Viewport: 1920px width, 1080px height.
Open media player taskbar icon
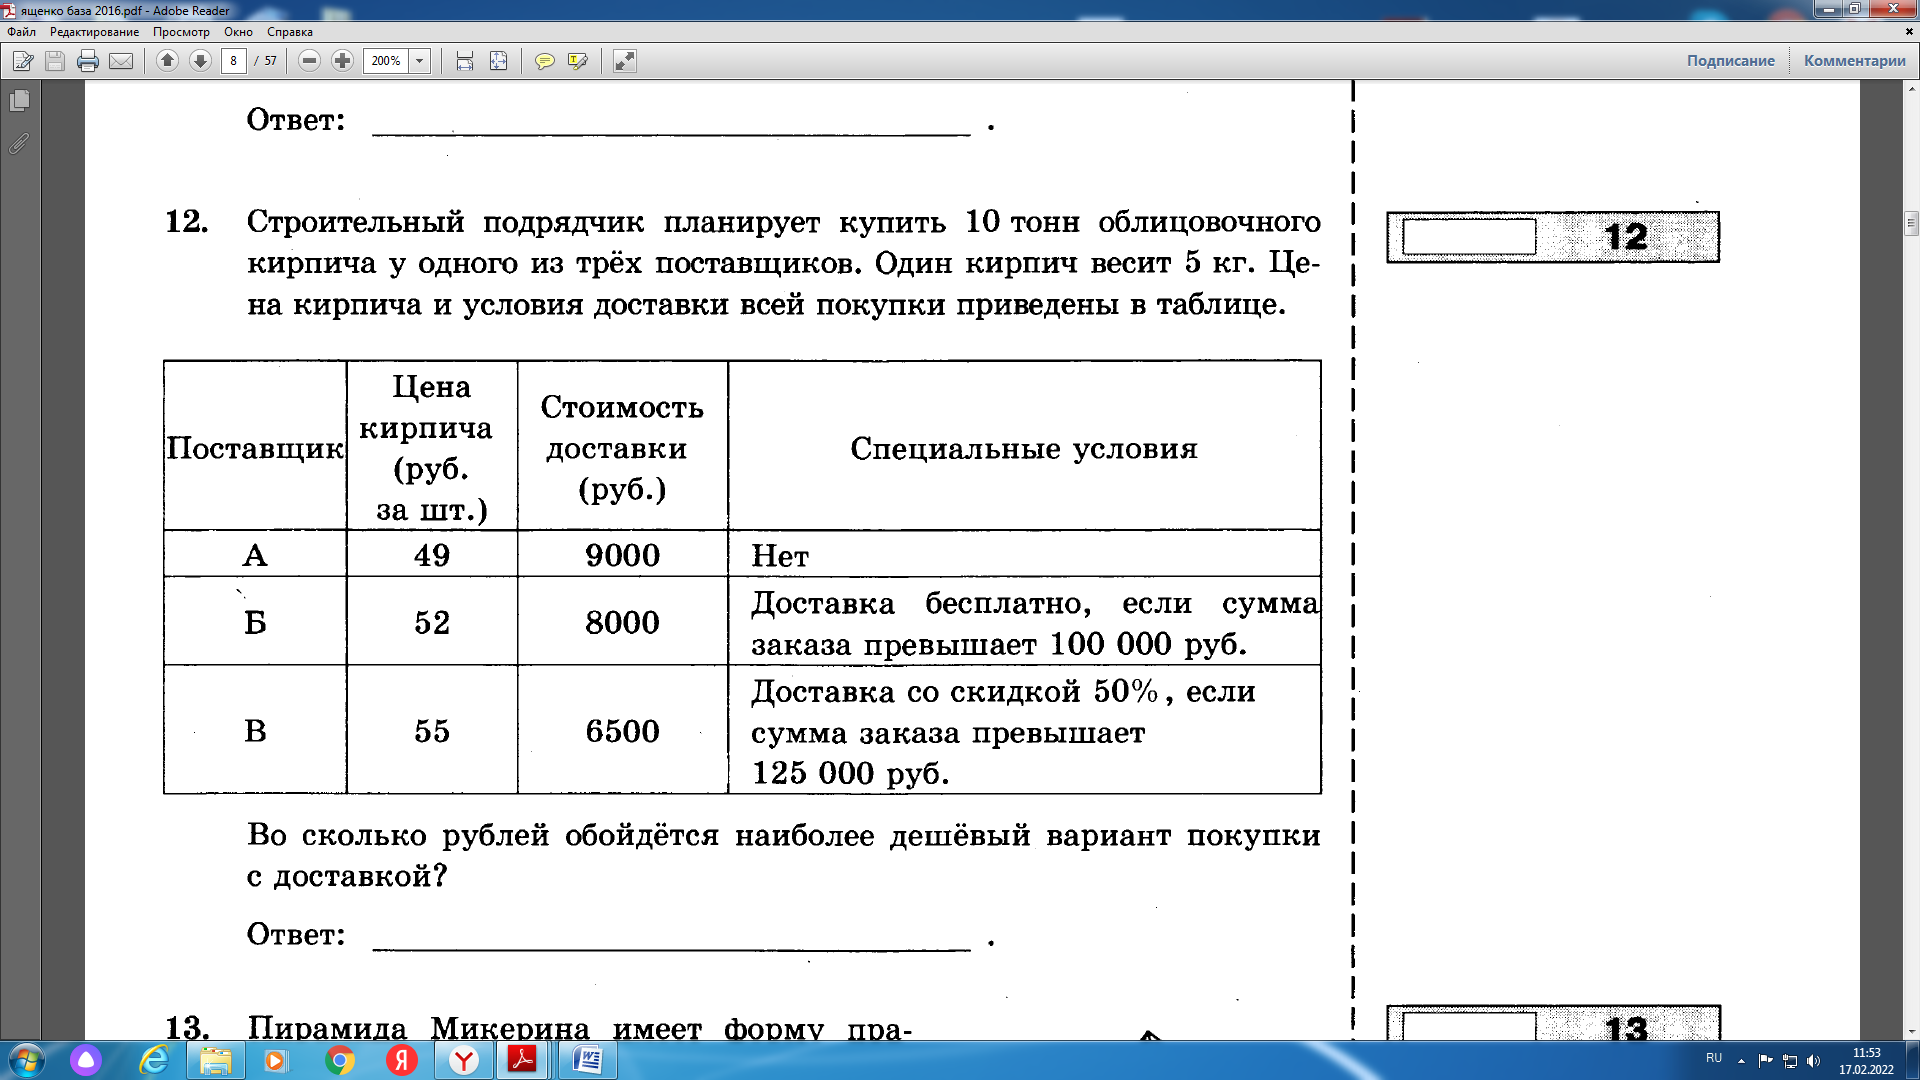[x=275, y=1060]
